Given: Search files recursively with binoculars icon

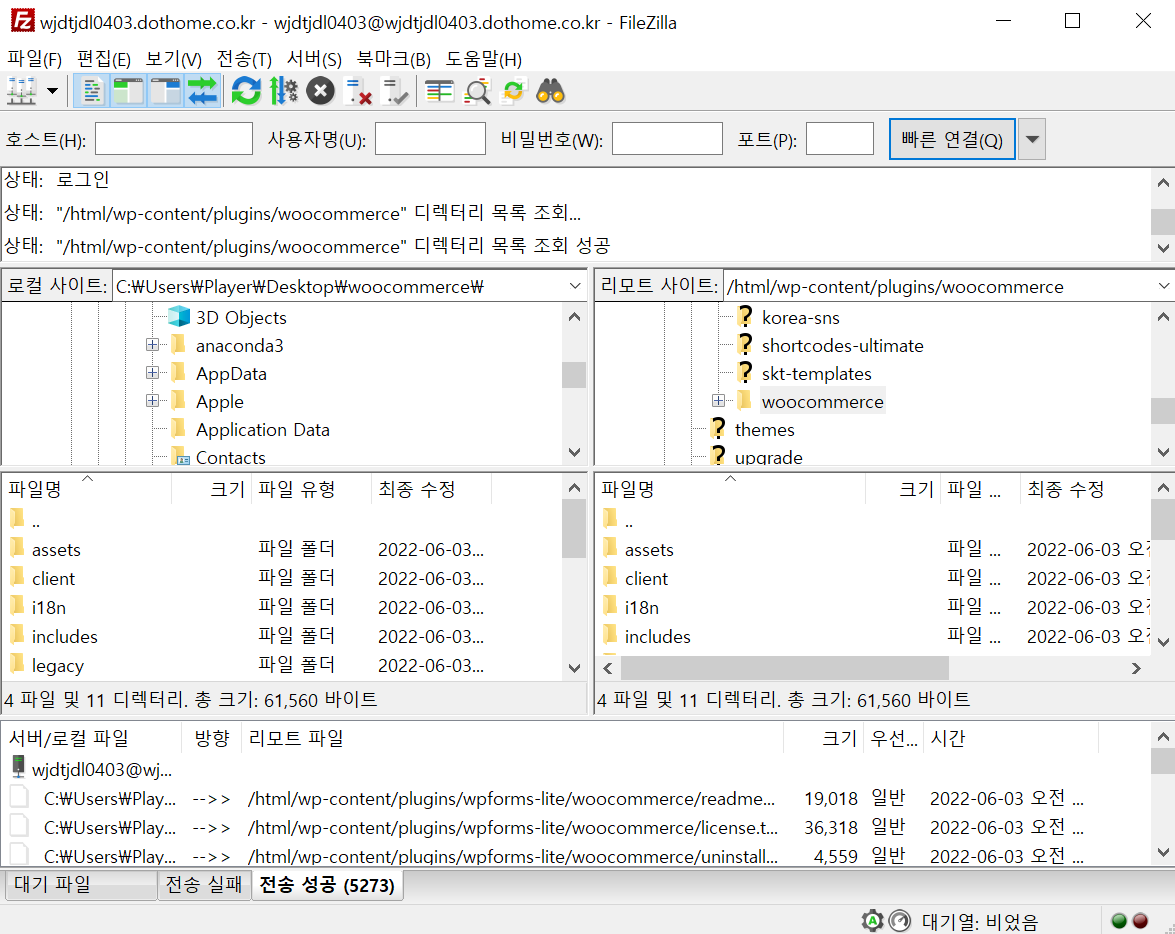Looking at the screenshot, I should (x=551, y=91).
